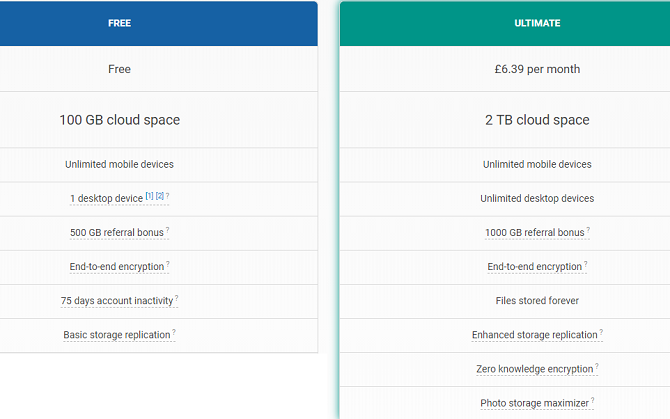
Task: Click the help icon after Enhanced storage replication
Action: tap(601, 332)
